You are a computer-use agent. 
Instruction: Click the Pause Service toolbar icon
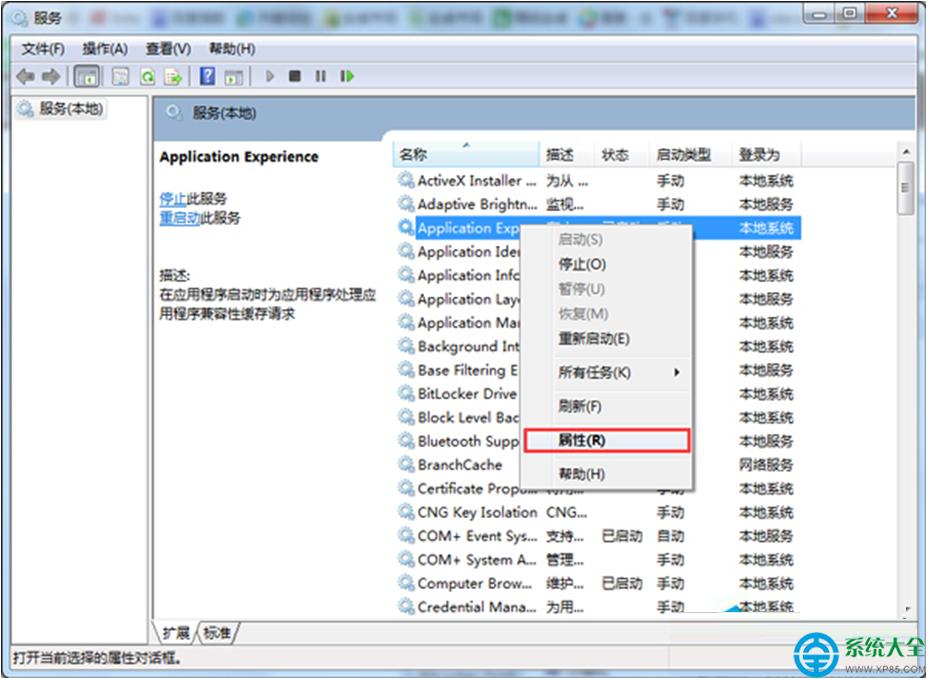click(x=320, y=76)
